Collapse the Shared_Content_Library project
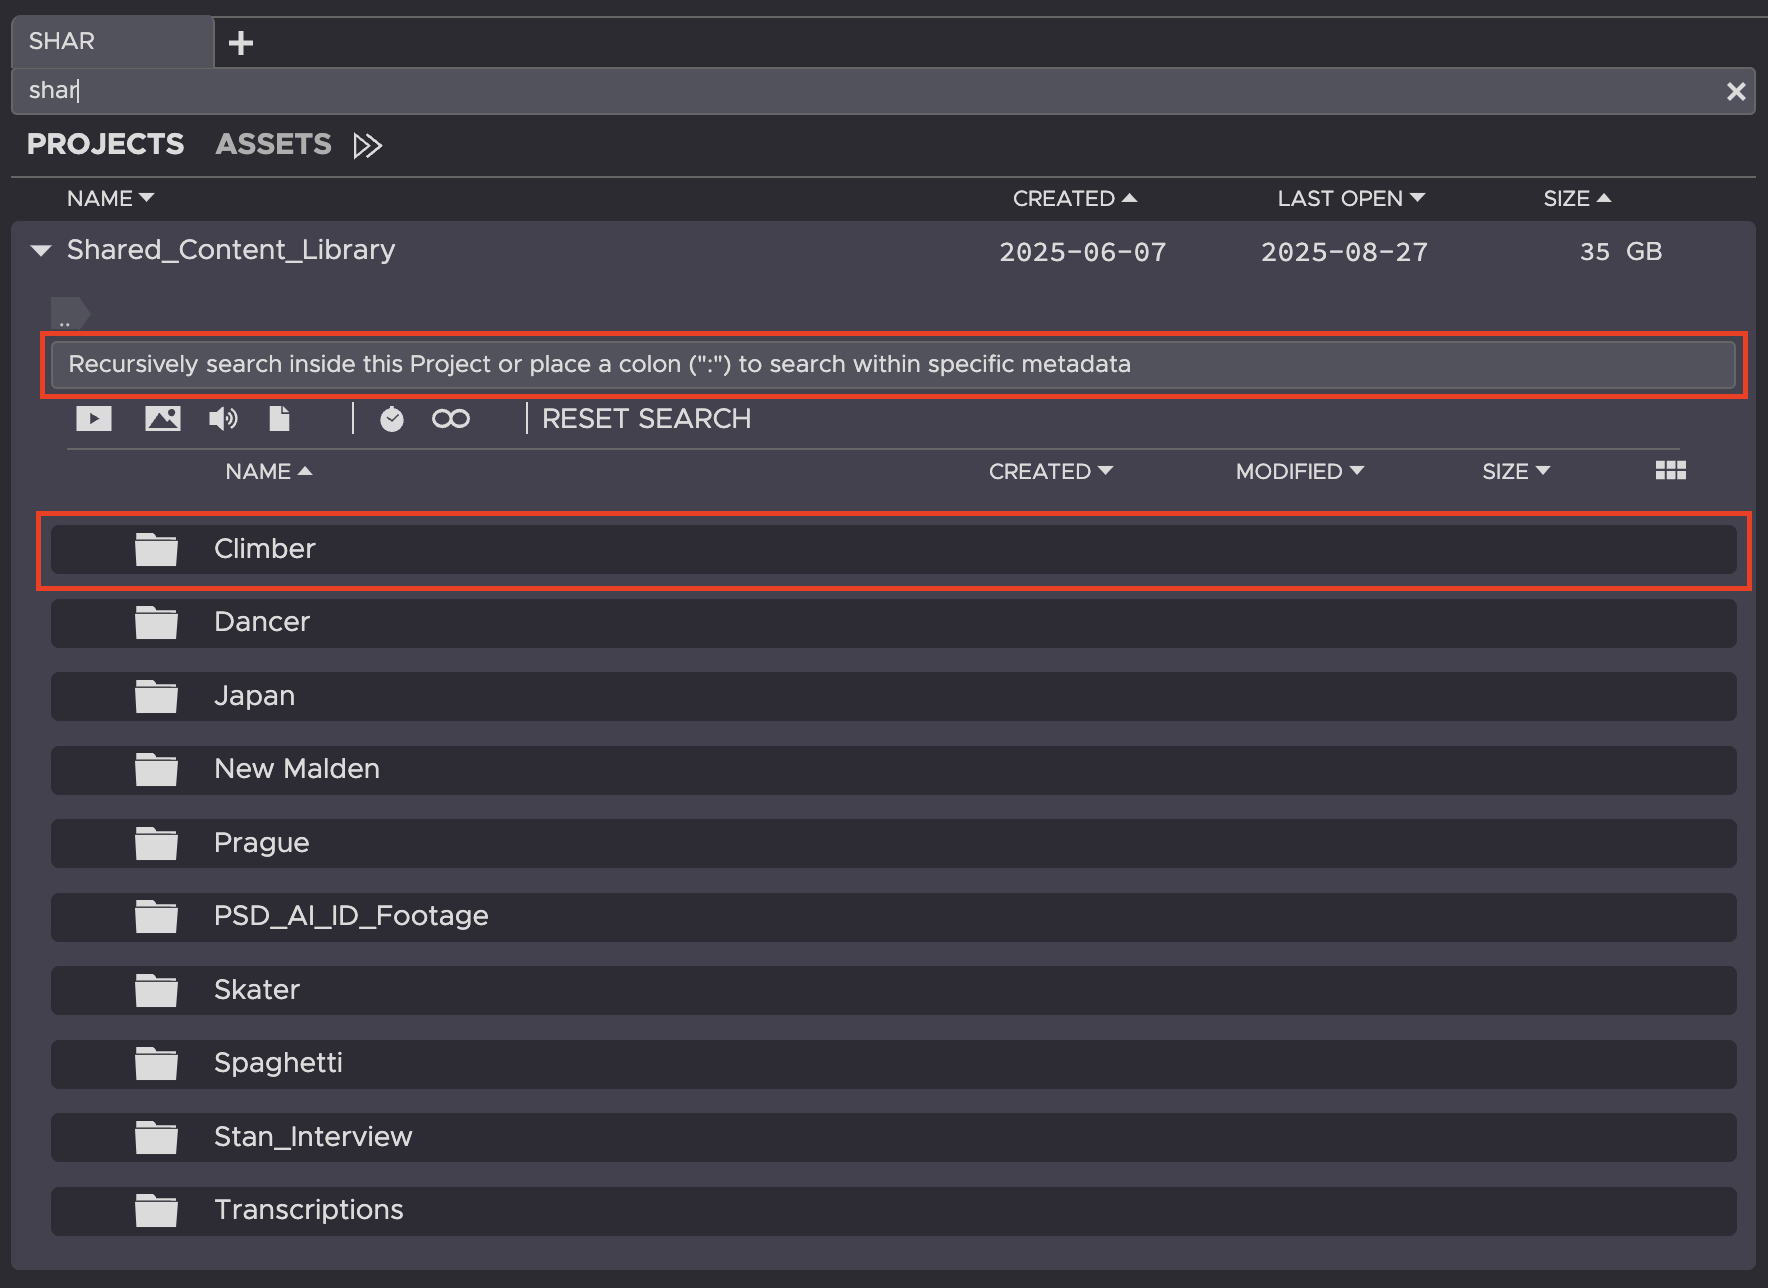The image size is (1768, 1288). coord(41,251)
